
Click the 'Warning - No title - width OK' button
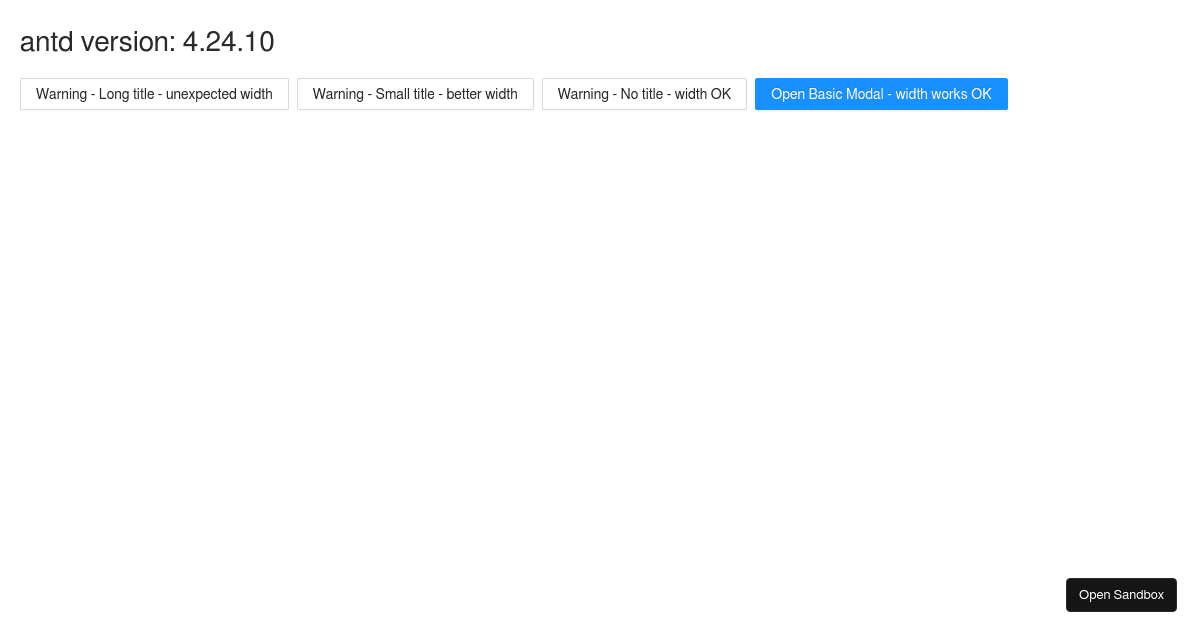pyautogui.click(x=644, y=94)
